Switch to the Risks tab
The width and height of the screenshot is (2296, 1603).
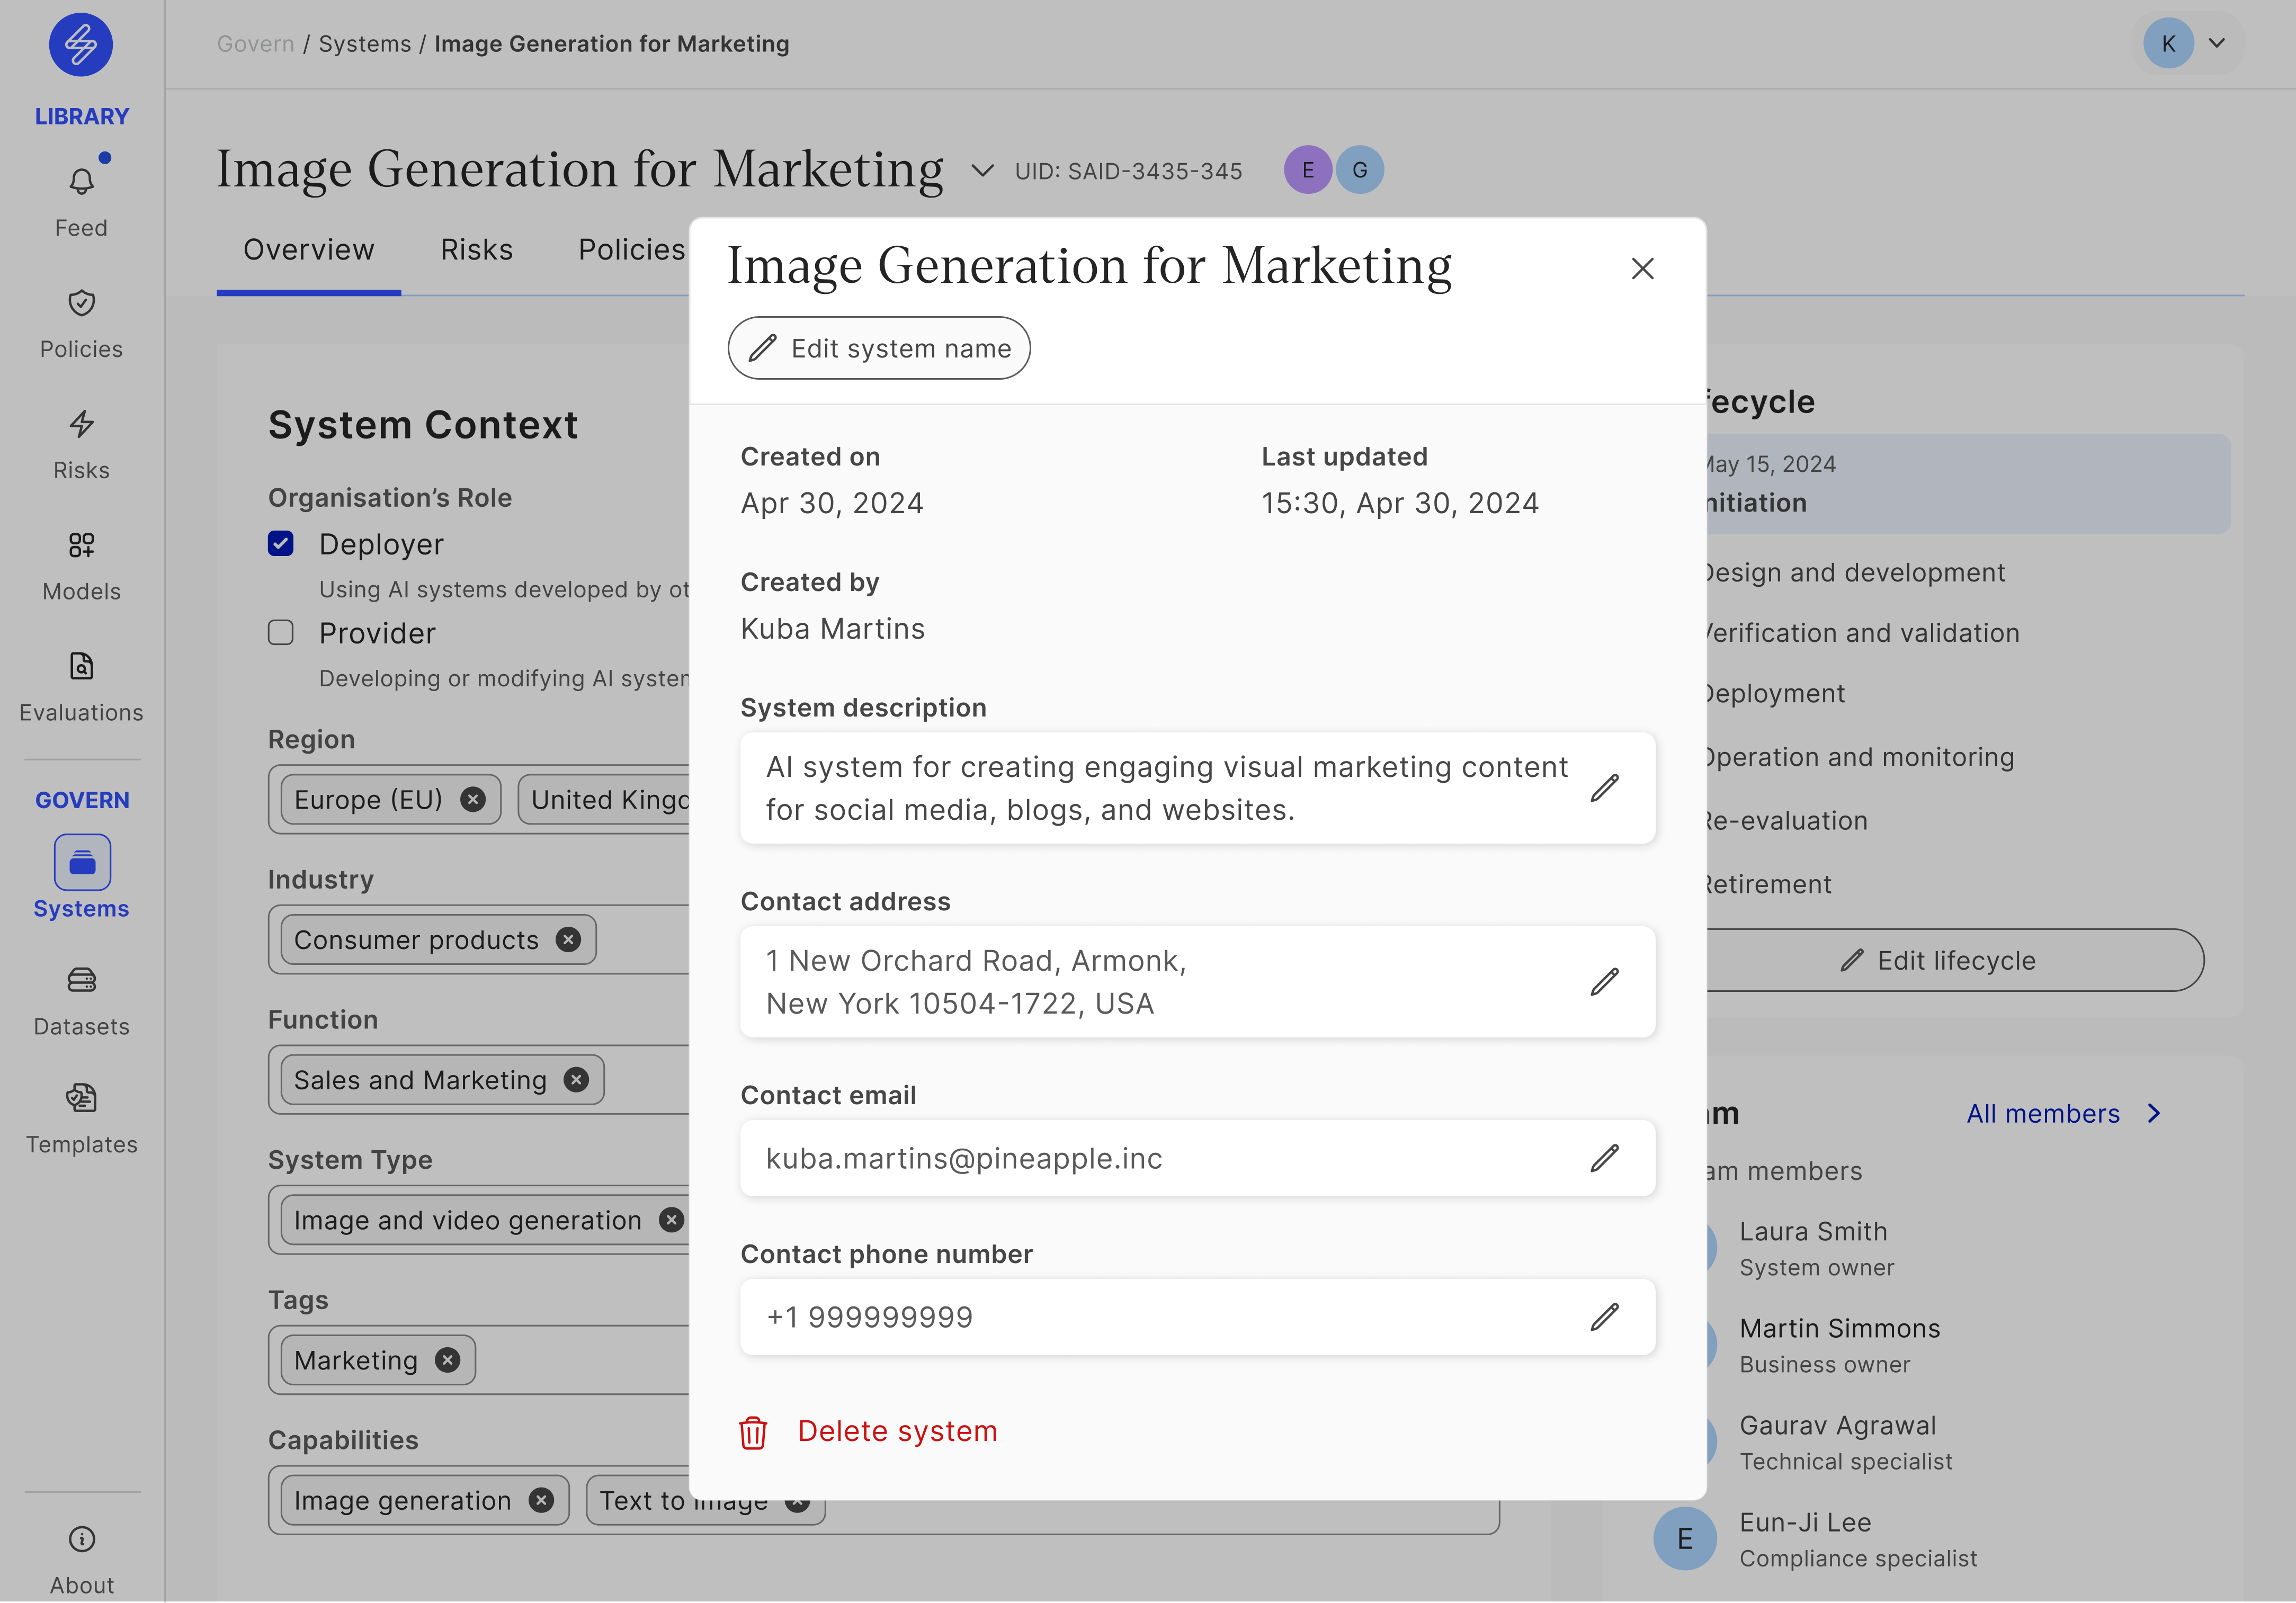click(x=477, y=250)
